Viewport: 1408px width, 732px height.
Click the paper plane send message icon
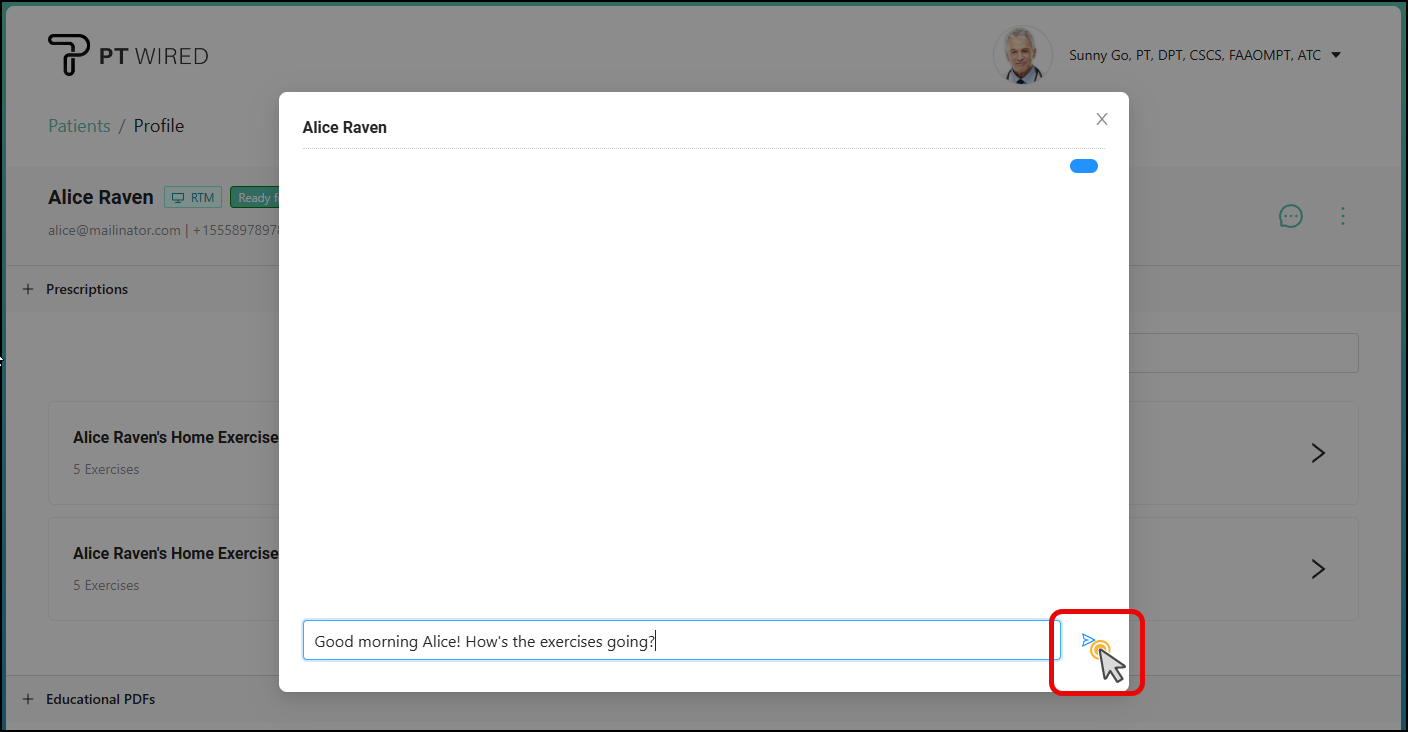coord(1089,640)
